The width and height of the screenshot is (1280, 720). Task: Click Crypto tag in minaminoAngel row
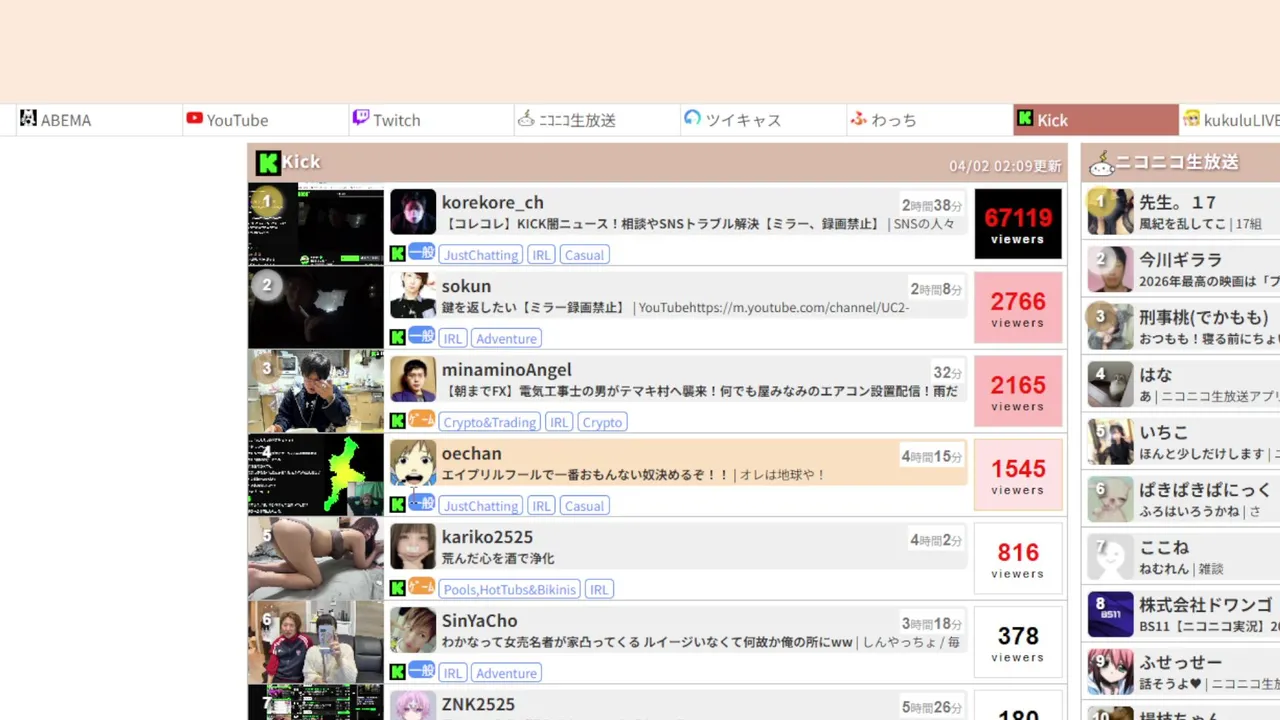pos(602,422)
